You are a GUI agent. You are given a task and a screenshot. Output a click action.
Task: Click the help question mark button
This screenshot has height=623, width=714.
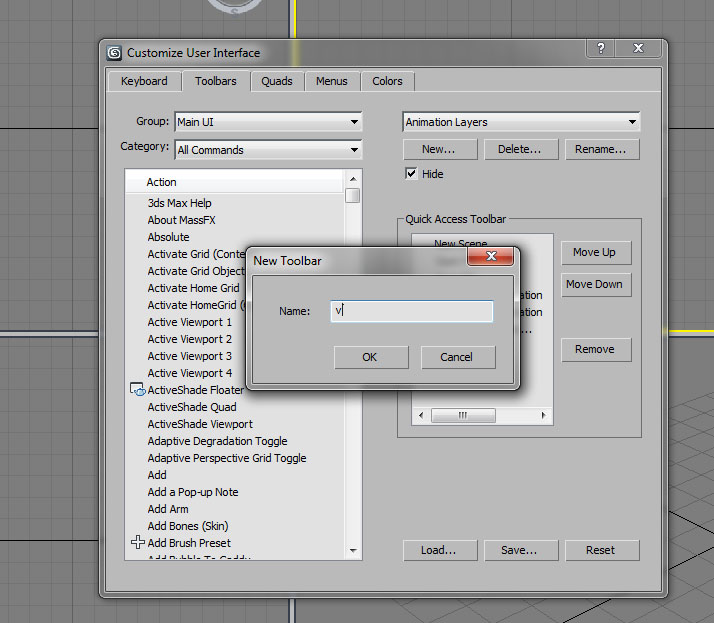coord(601,49)
